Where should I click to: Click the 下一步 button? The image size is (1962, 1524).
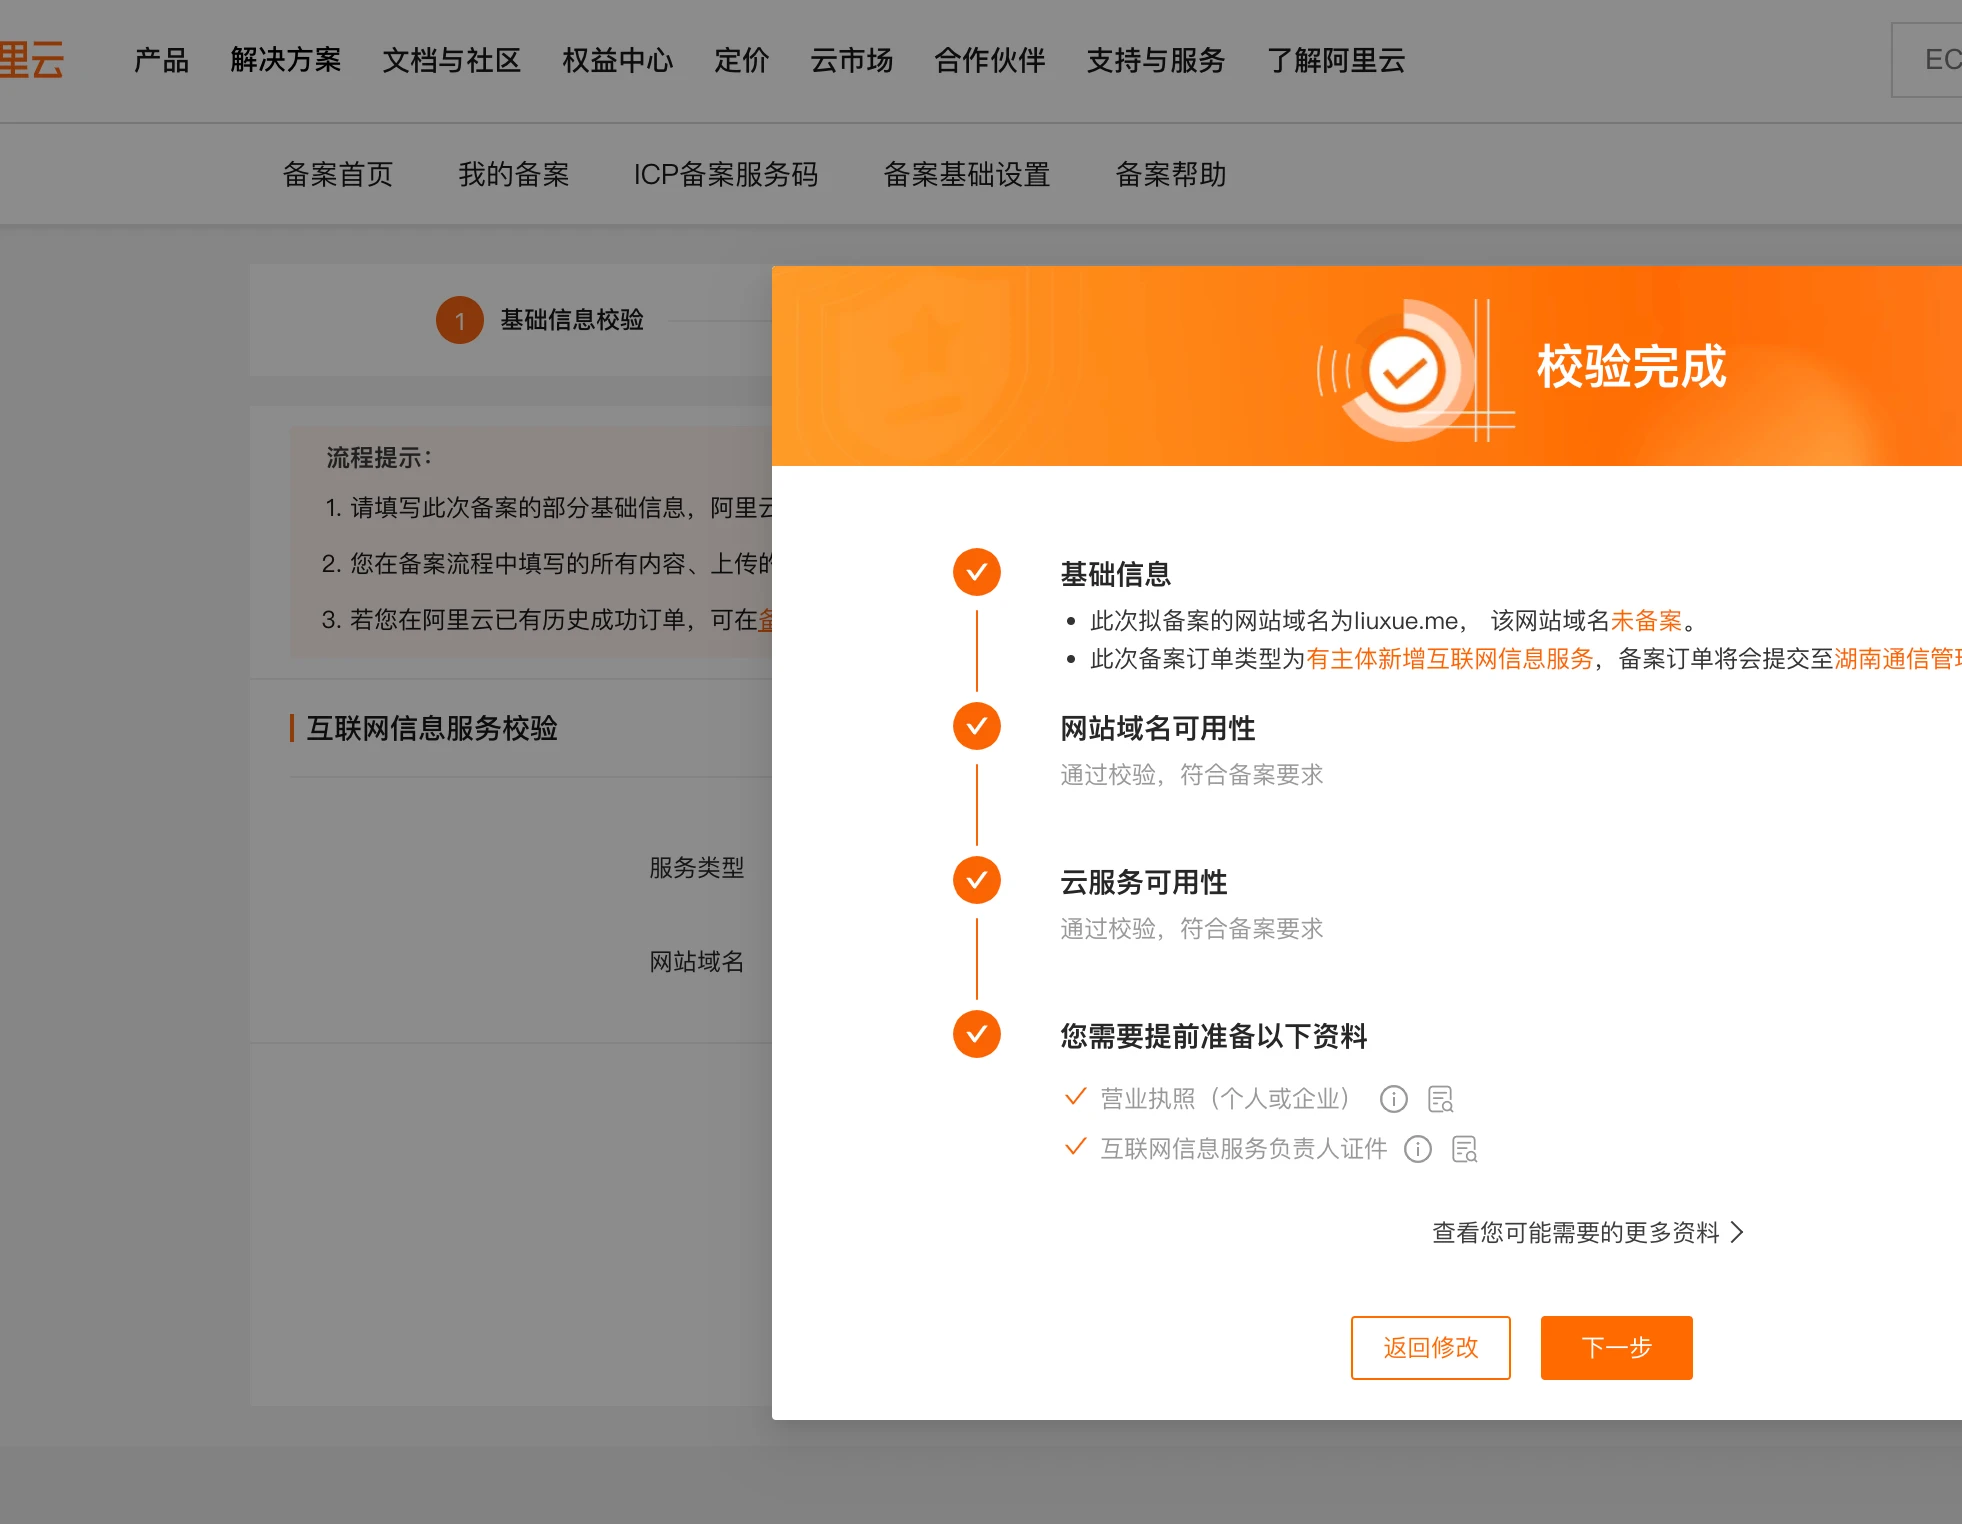pos(1616,1347)
